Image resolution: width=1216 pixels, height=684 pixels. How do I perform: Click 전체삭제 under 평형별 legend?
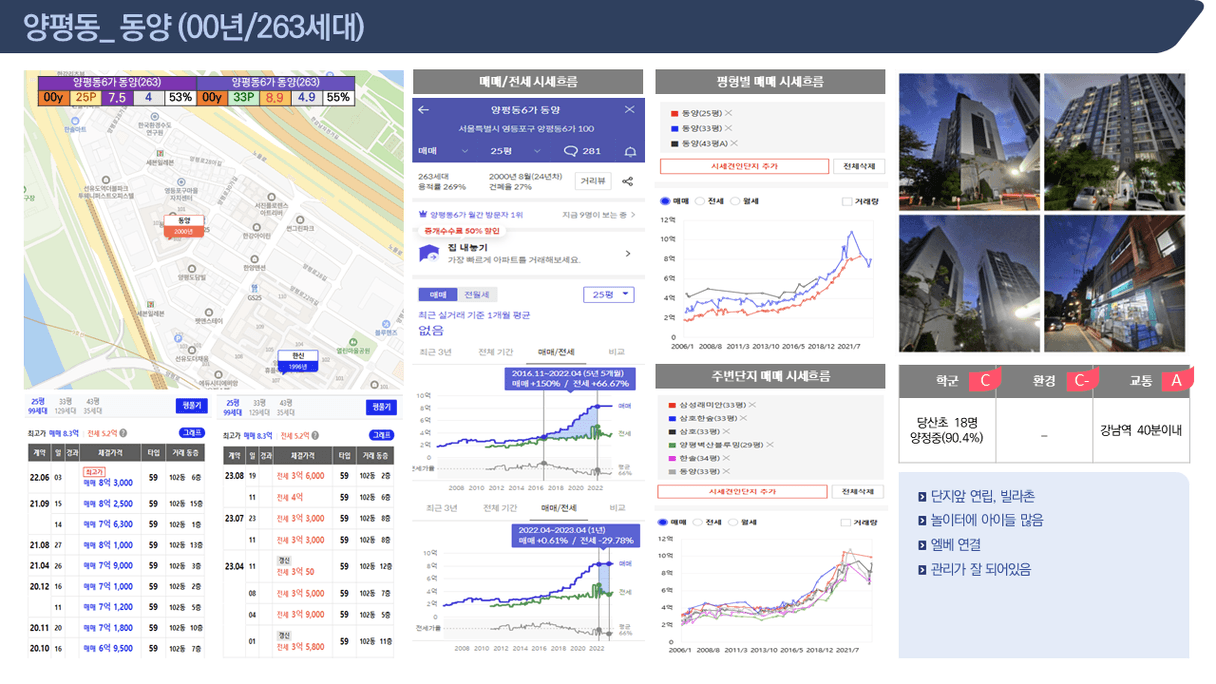[859, 166]
